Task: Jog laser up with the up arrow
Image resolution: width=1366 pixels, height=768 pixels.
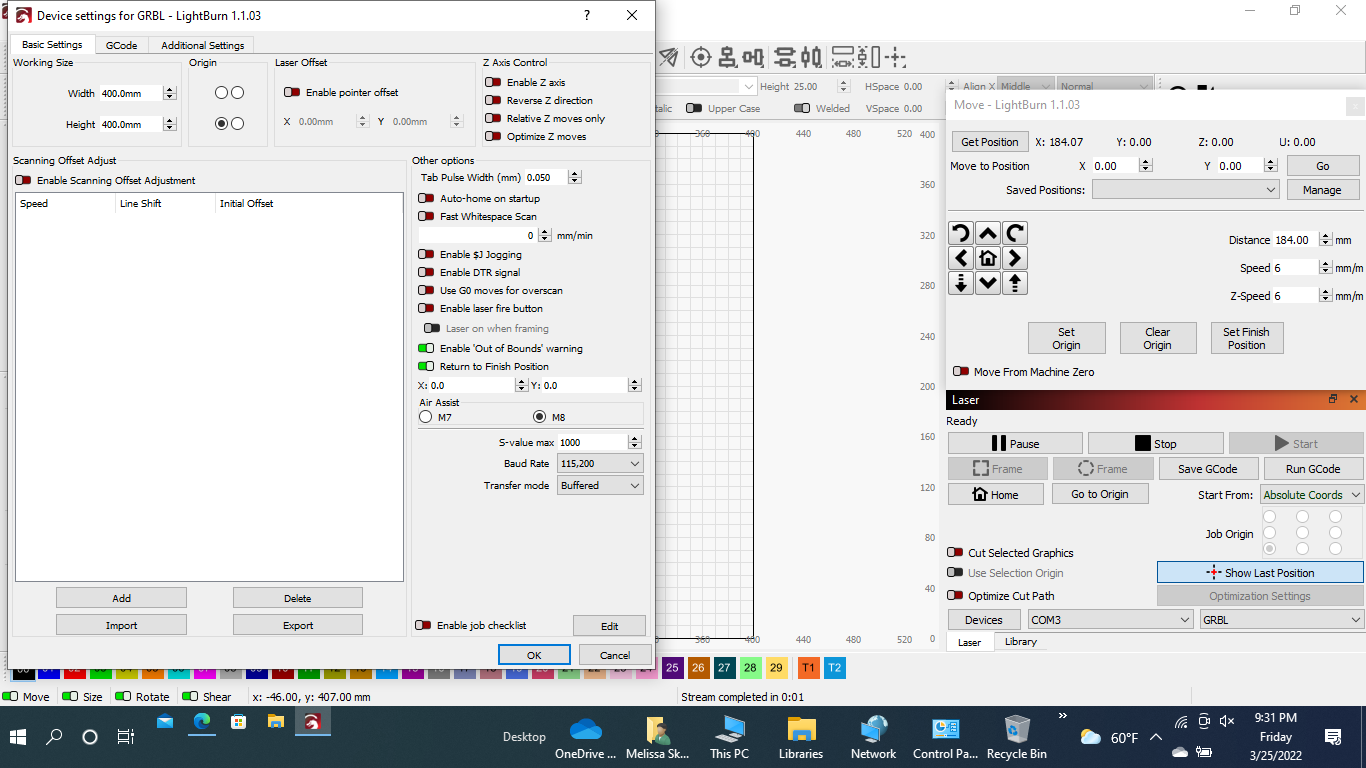Action: pos(988,234)
